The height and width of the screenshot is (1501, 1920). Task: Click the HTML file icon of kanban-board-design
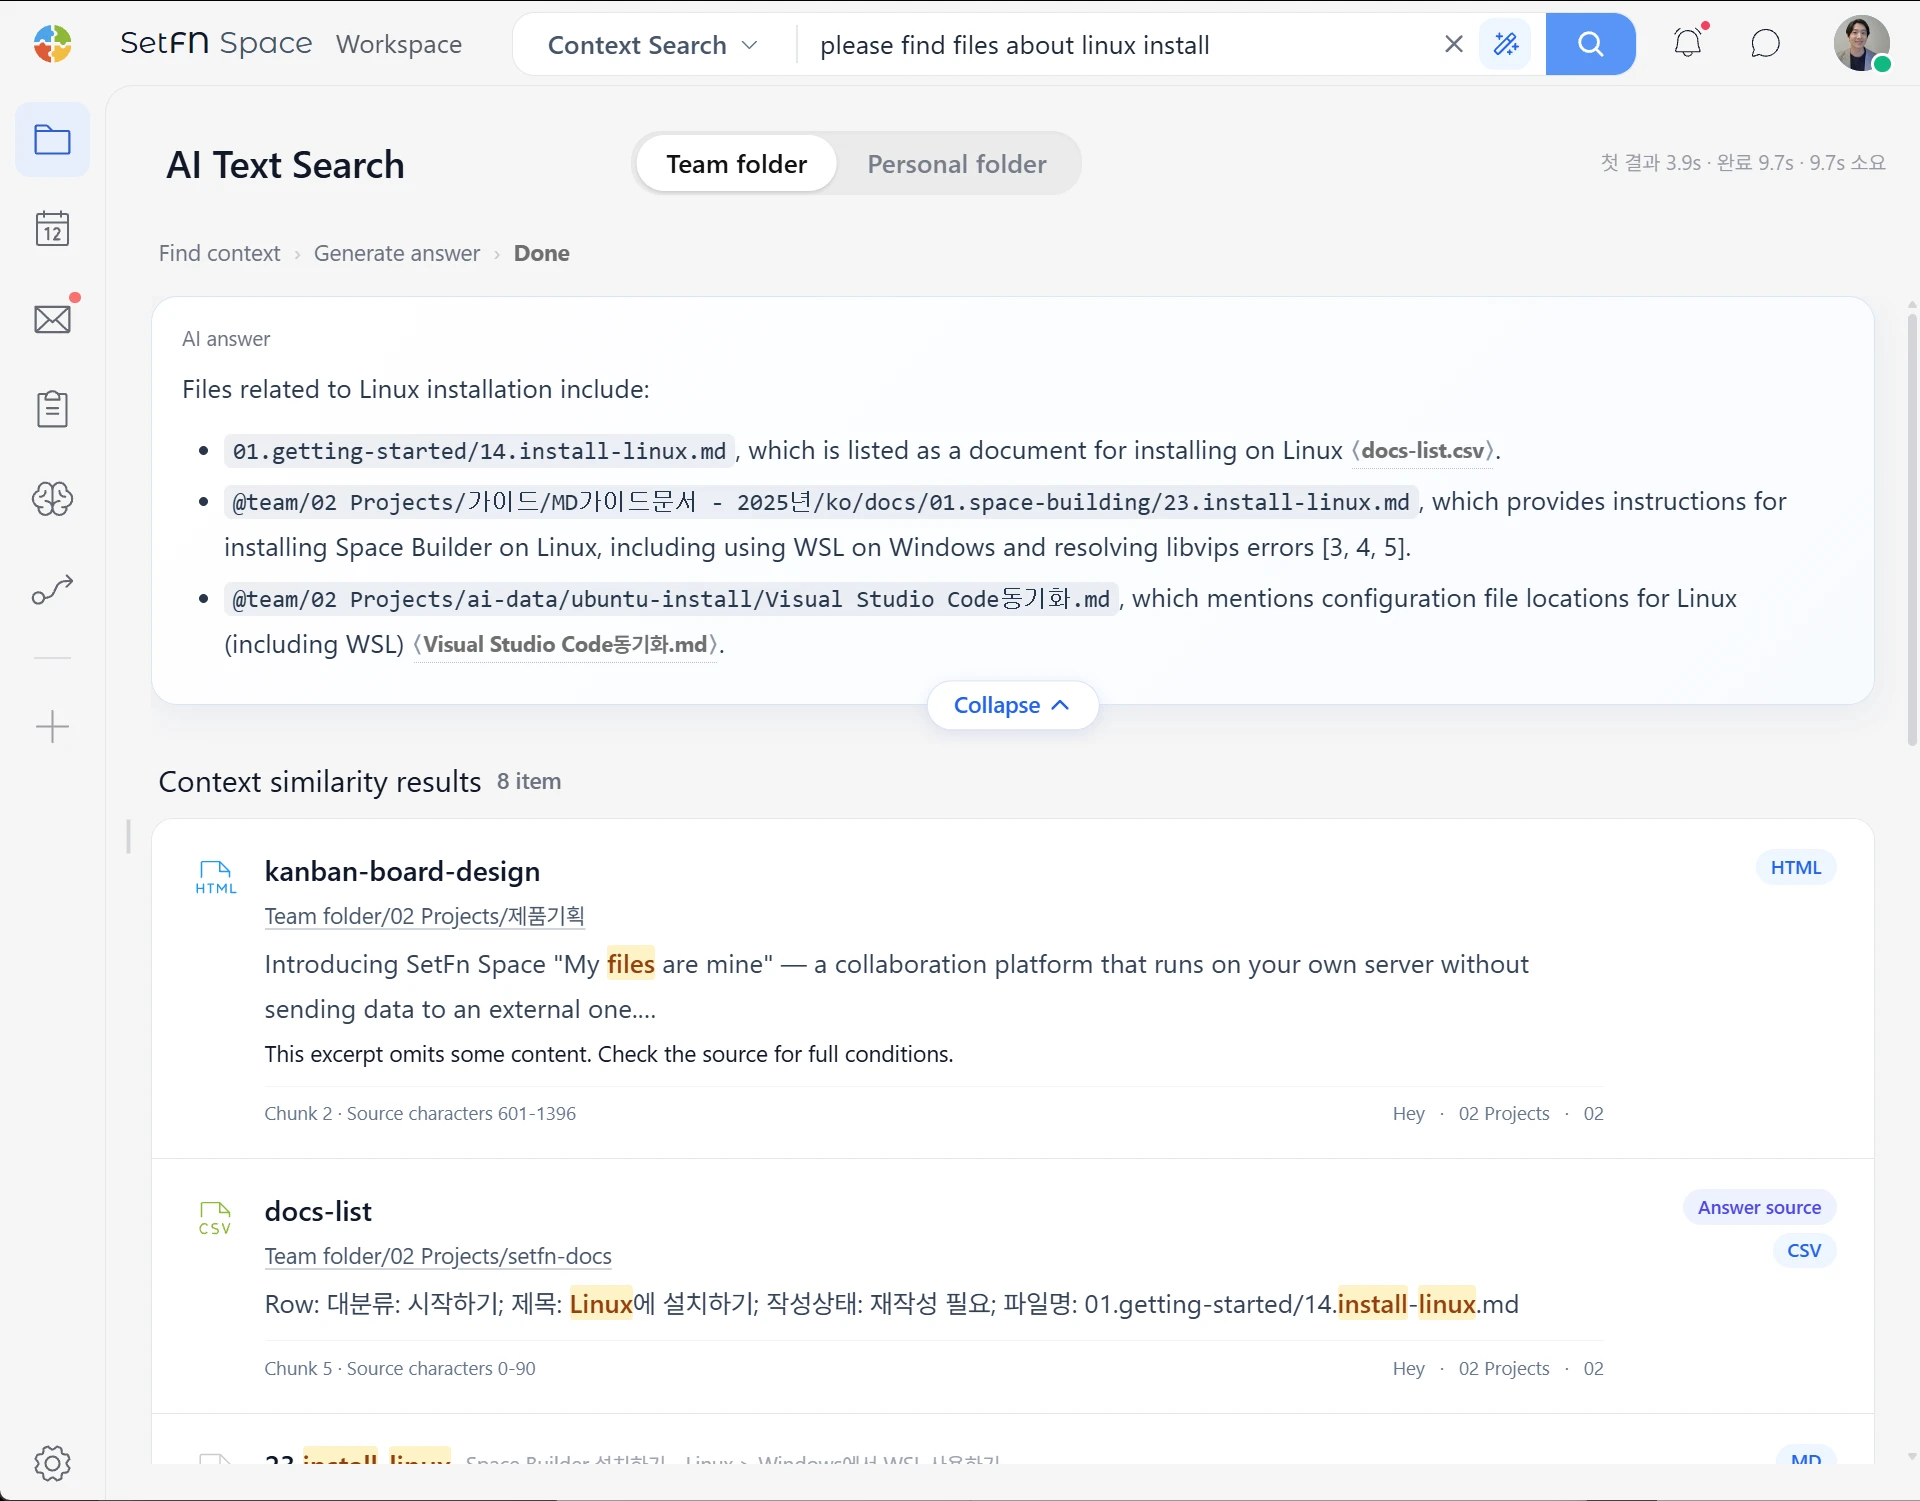point(216,877)
